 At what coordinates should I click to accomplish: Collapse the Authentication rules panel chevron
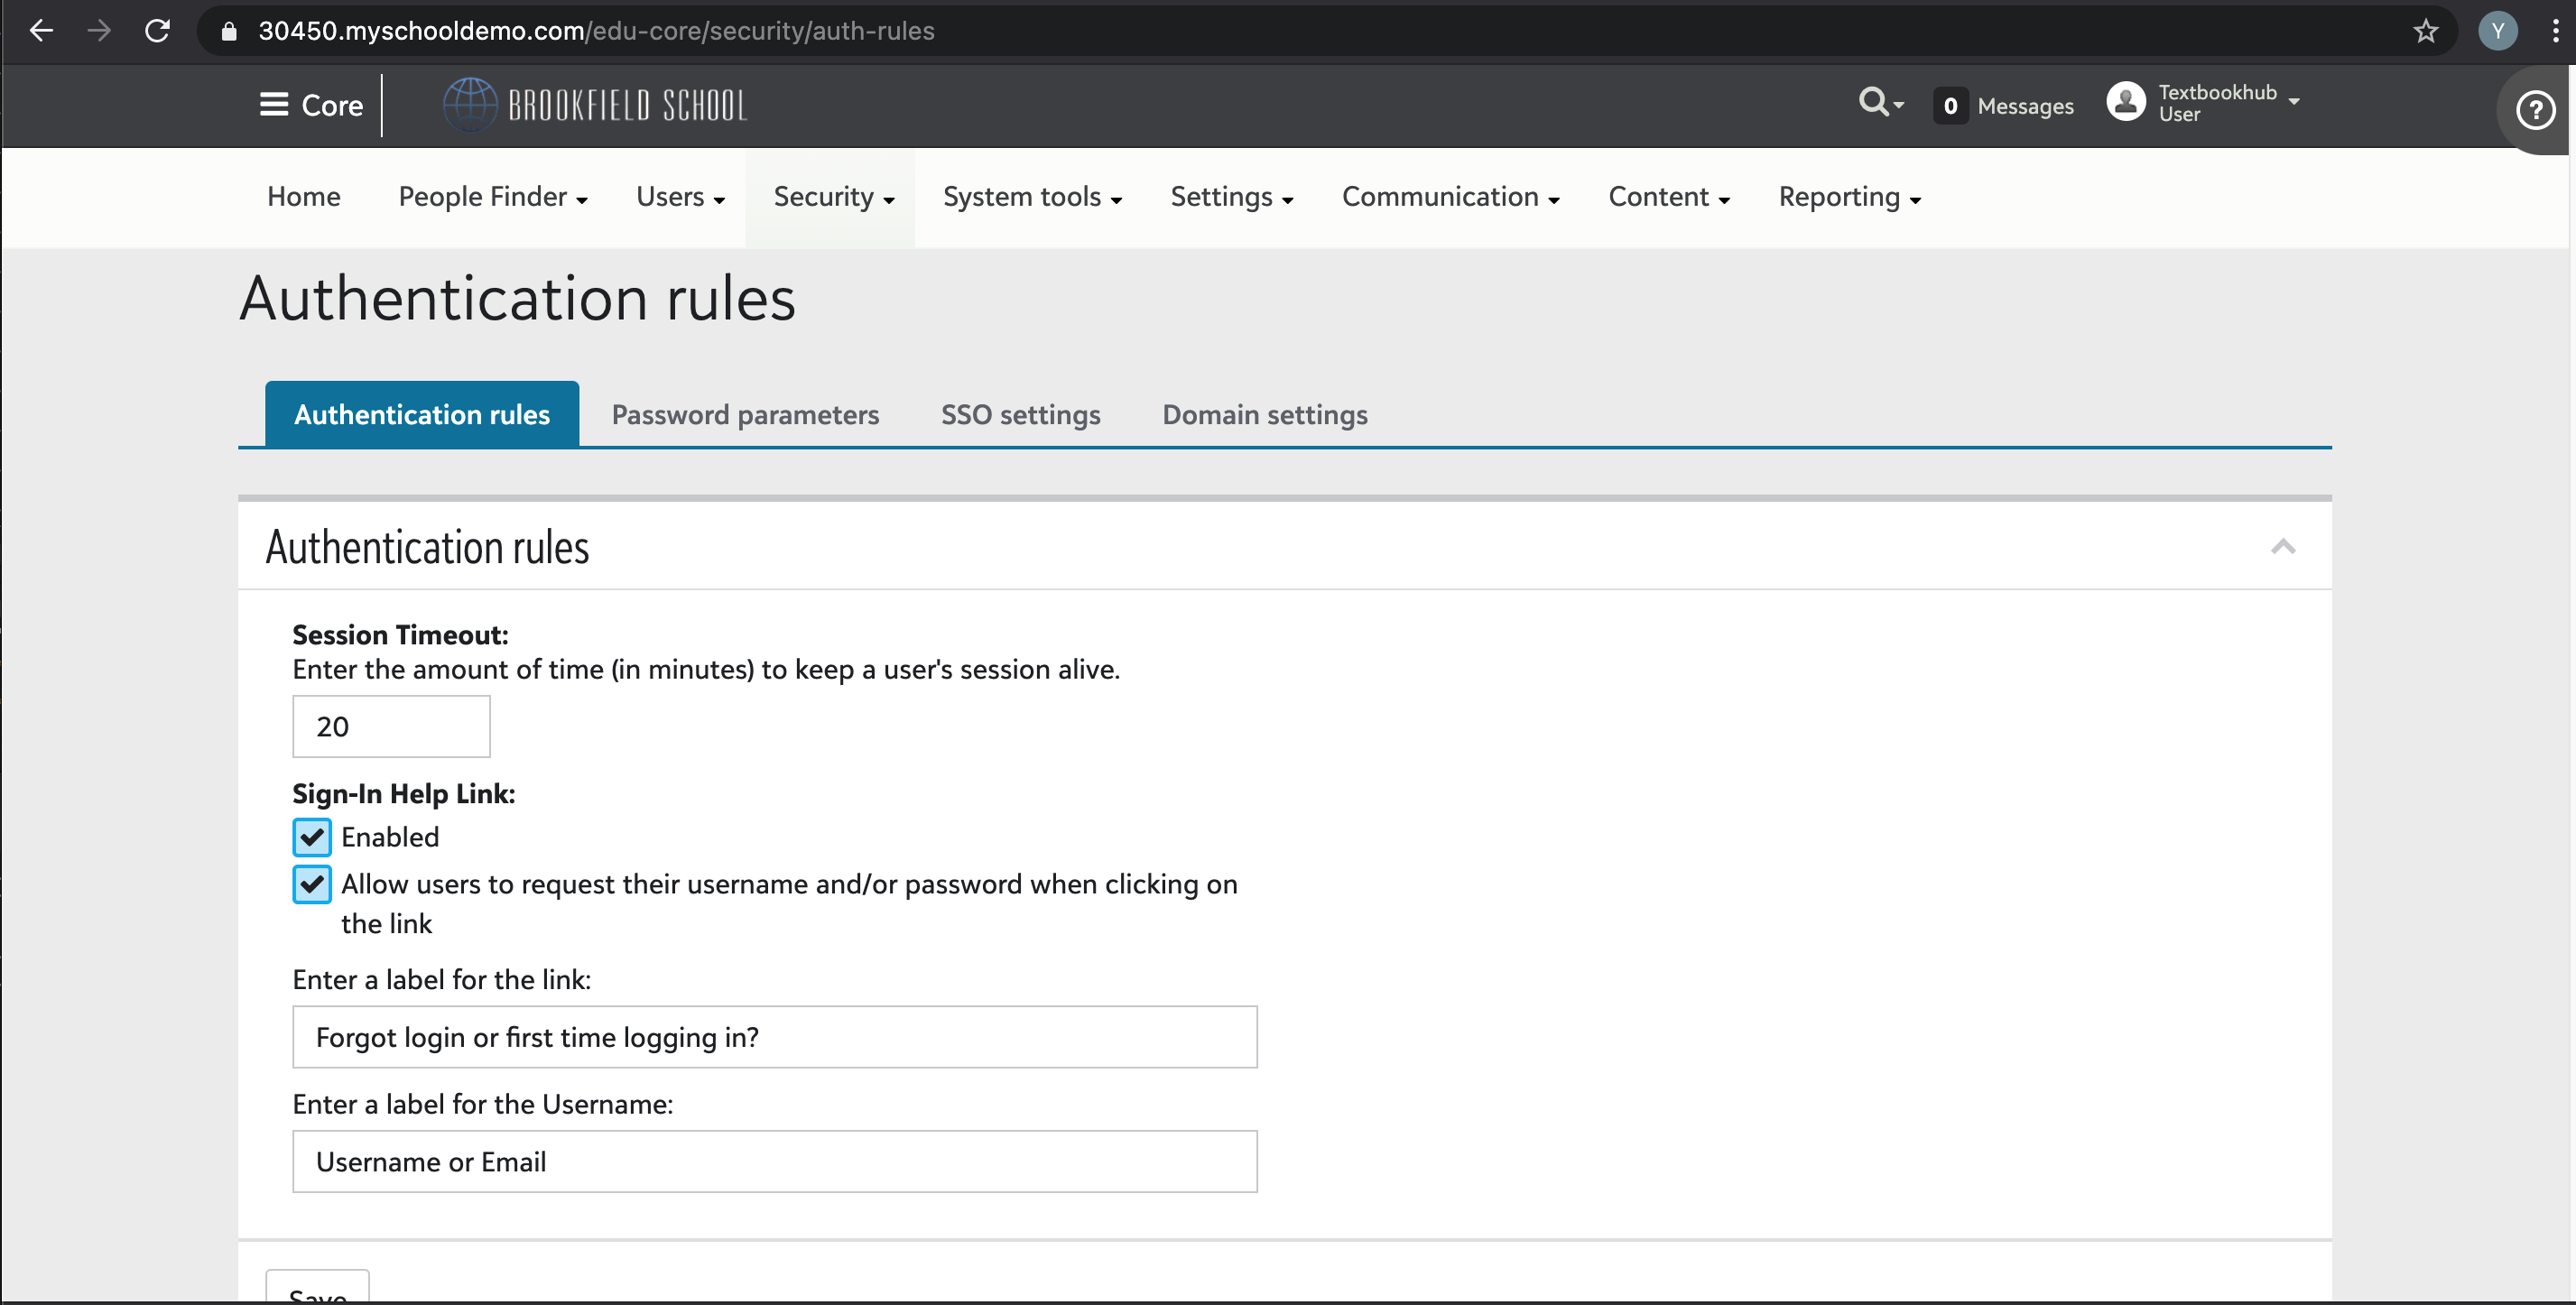pyautogui.click(x=2282, y=547)
